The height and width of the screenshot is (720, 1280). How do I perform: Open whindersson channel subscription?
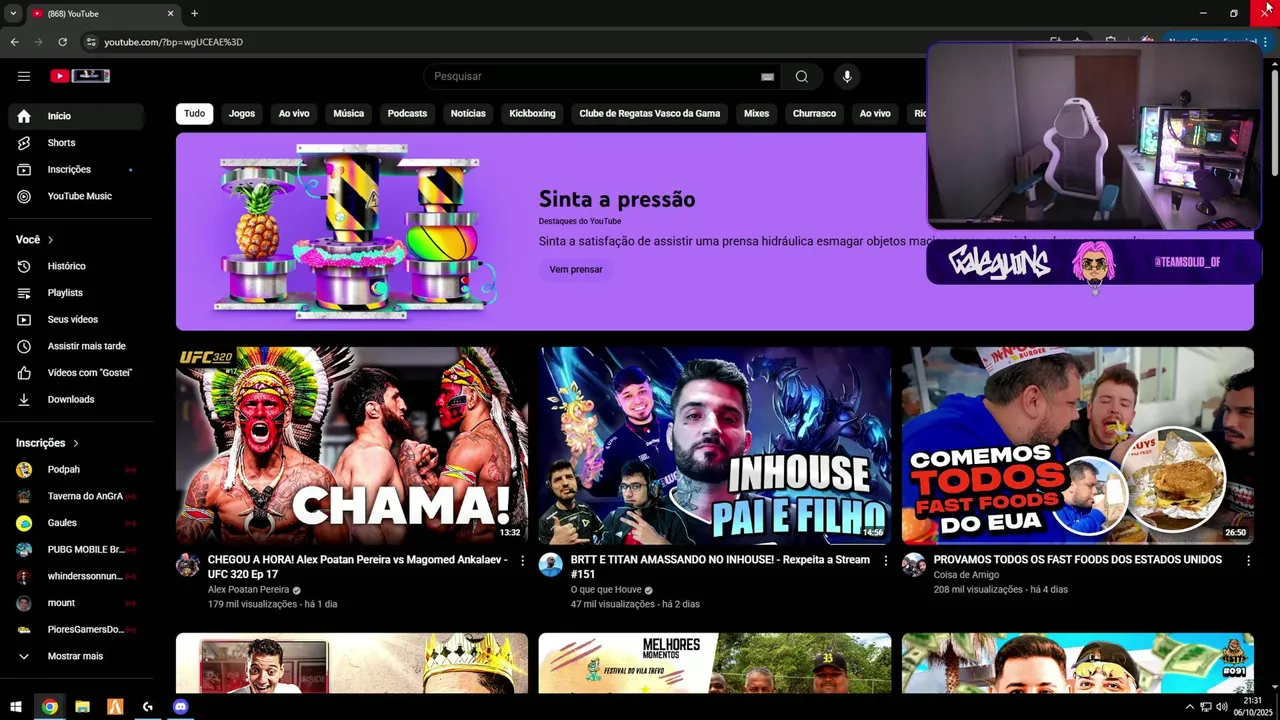pyautogui.click(x=76, y=576)
